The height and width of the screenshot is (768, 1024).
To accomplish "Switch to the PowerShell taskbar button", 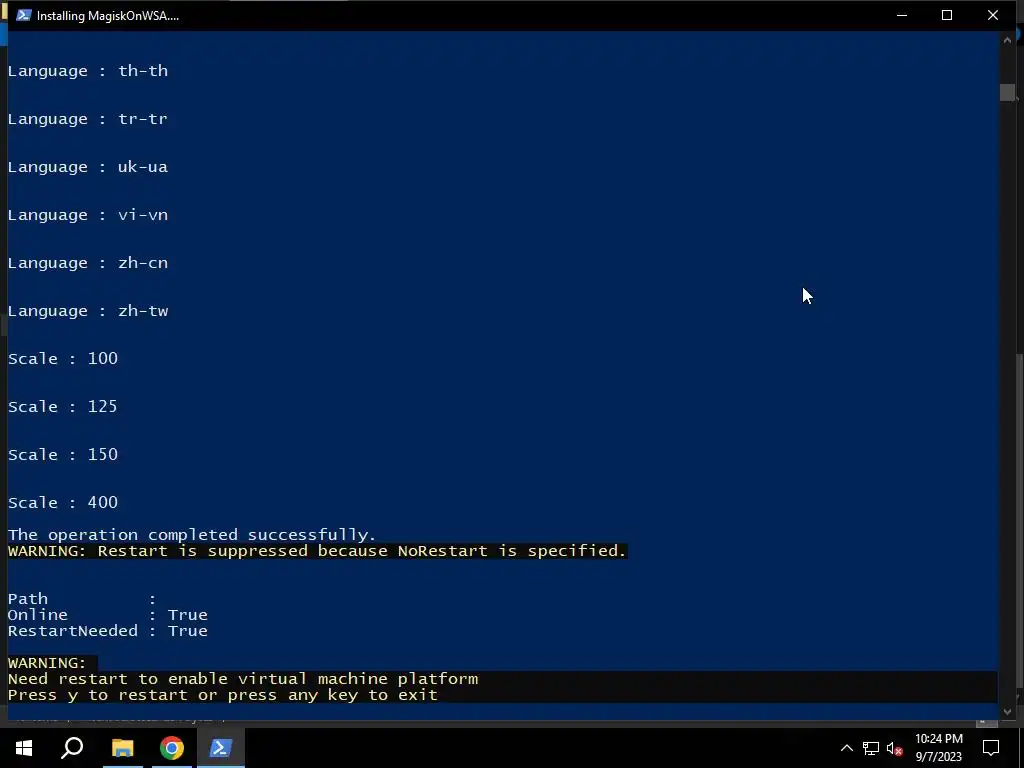I will pyautogui.click(x=221, y=748).
